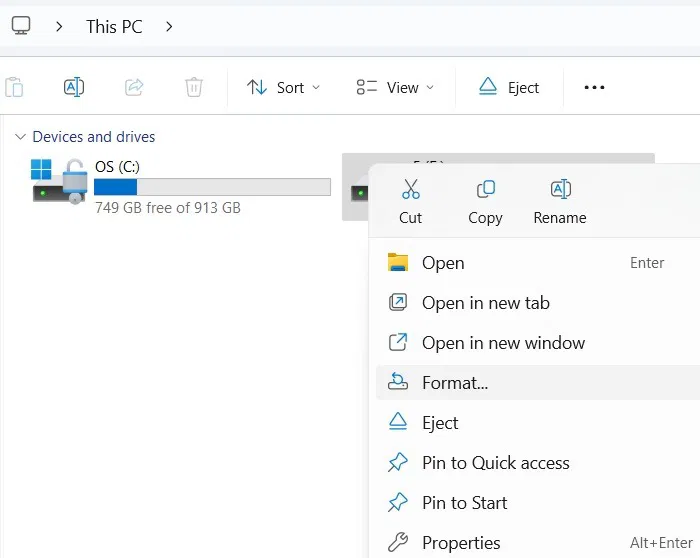Click the See more ellipsis button
Viewport: 700px width, 558px height.
pyautogui.click(x=594, y=88)
